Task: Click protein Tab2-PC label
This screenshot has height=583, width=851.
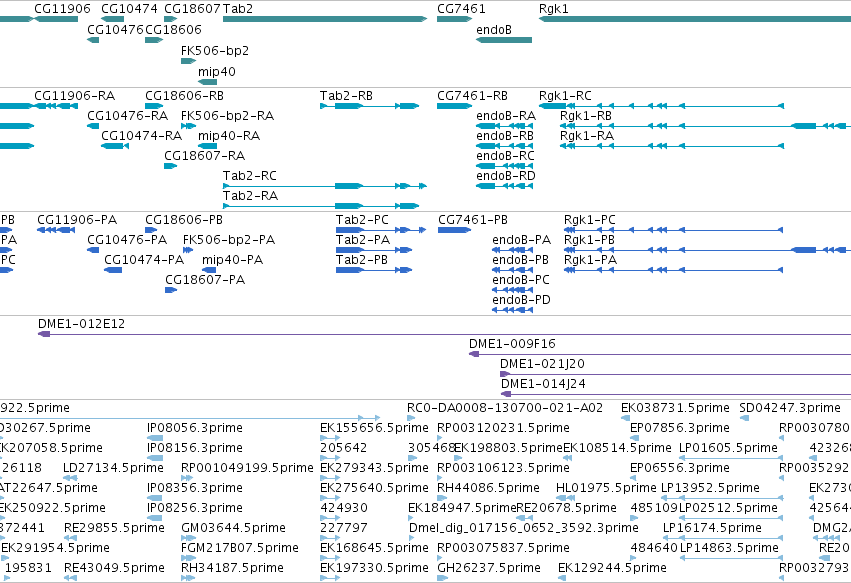Action: [362, 220]
